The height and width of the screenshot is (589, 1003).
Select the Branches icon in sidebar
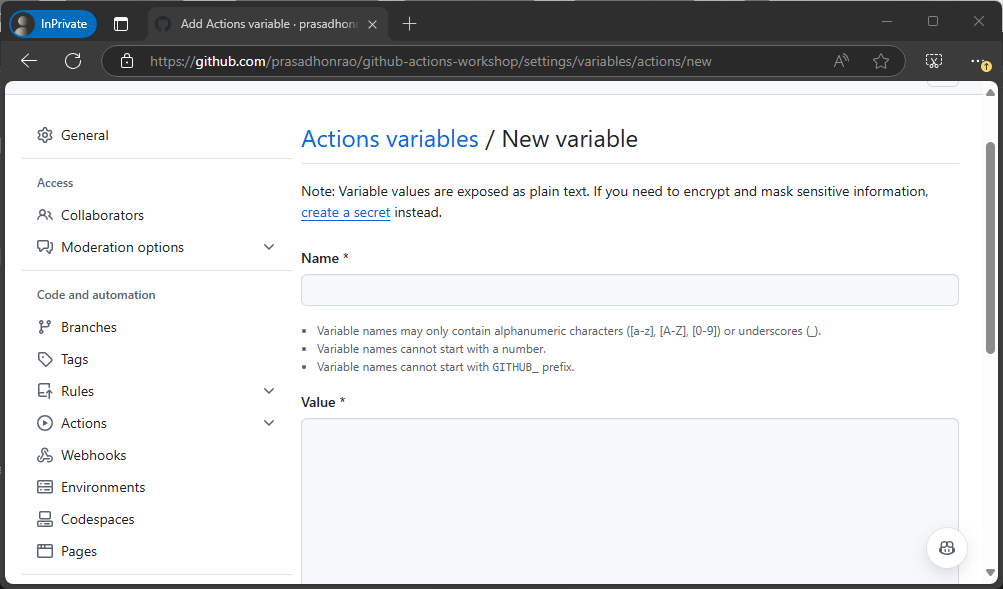point(44,326)
